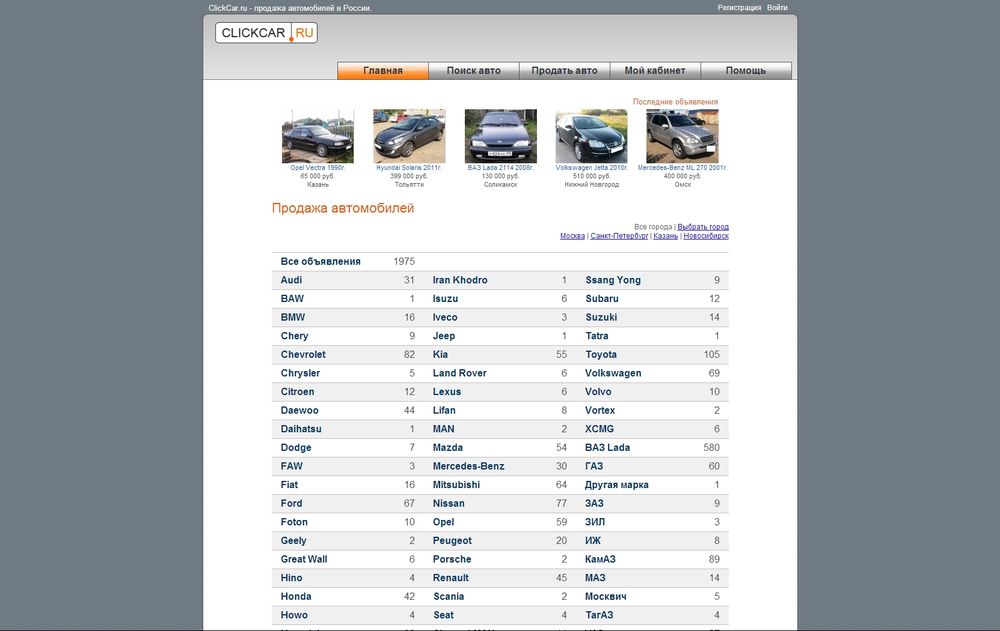Viewport: 1000px width, 631px height.
Task: Open the Volvo brand listings
Action: 598,392
